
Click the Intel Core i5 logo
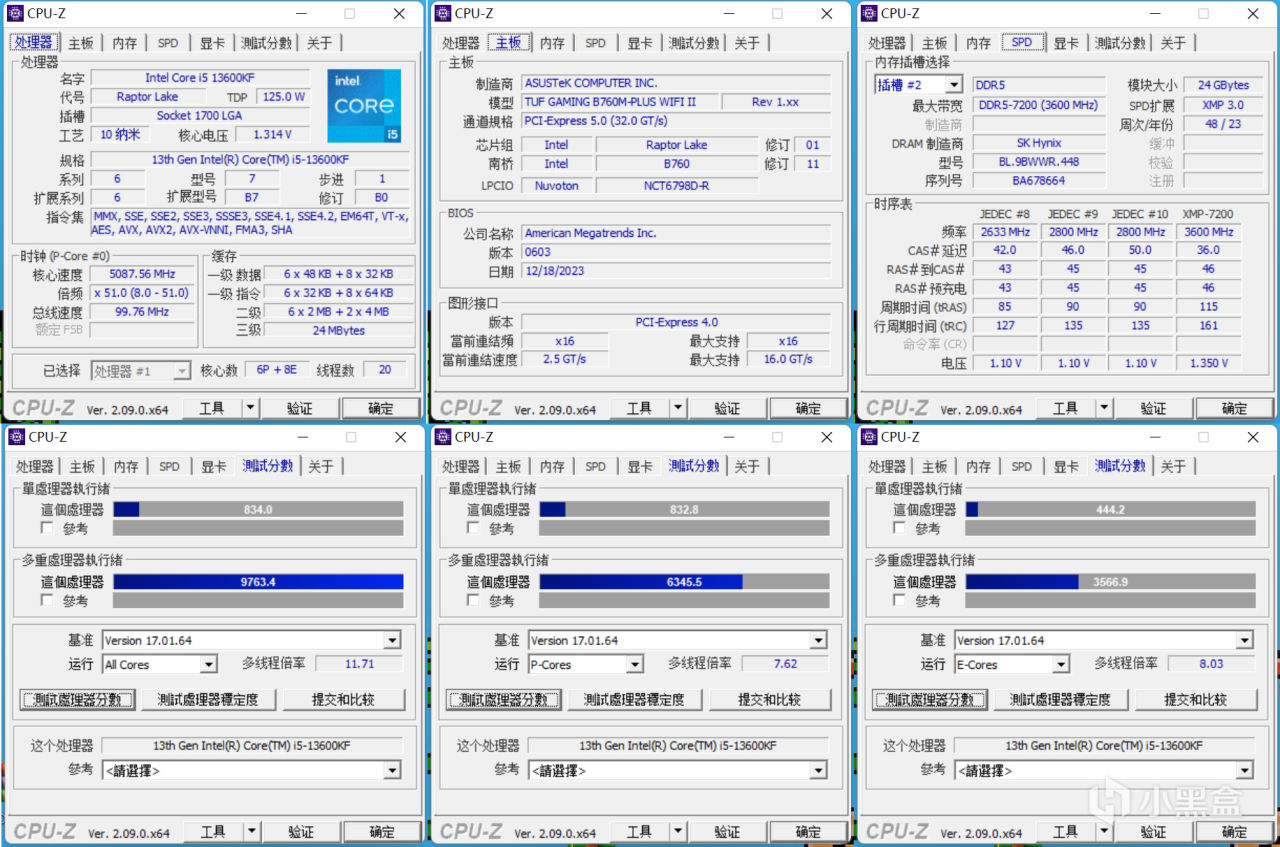click(x=364, y=106)
